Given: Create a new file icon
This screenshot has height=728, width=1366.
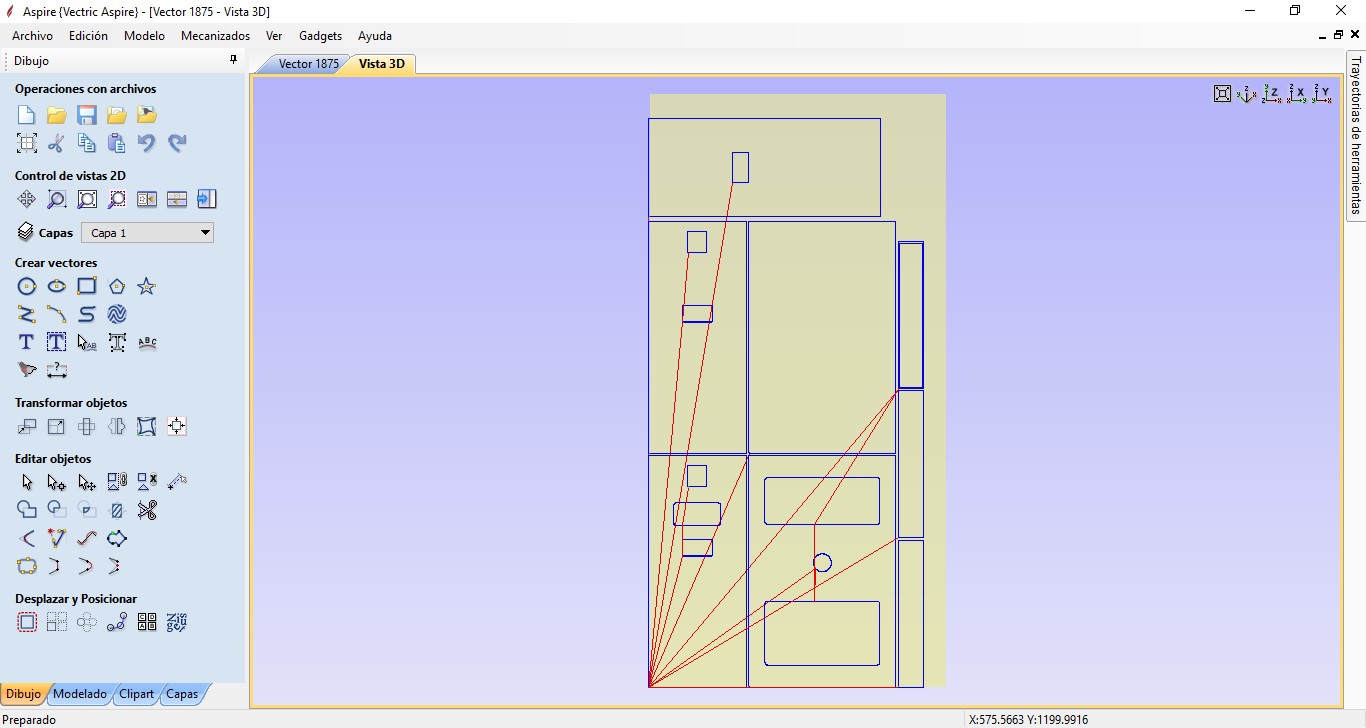Looking at the screenshot, I should 27,115.
